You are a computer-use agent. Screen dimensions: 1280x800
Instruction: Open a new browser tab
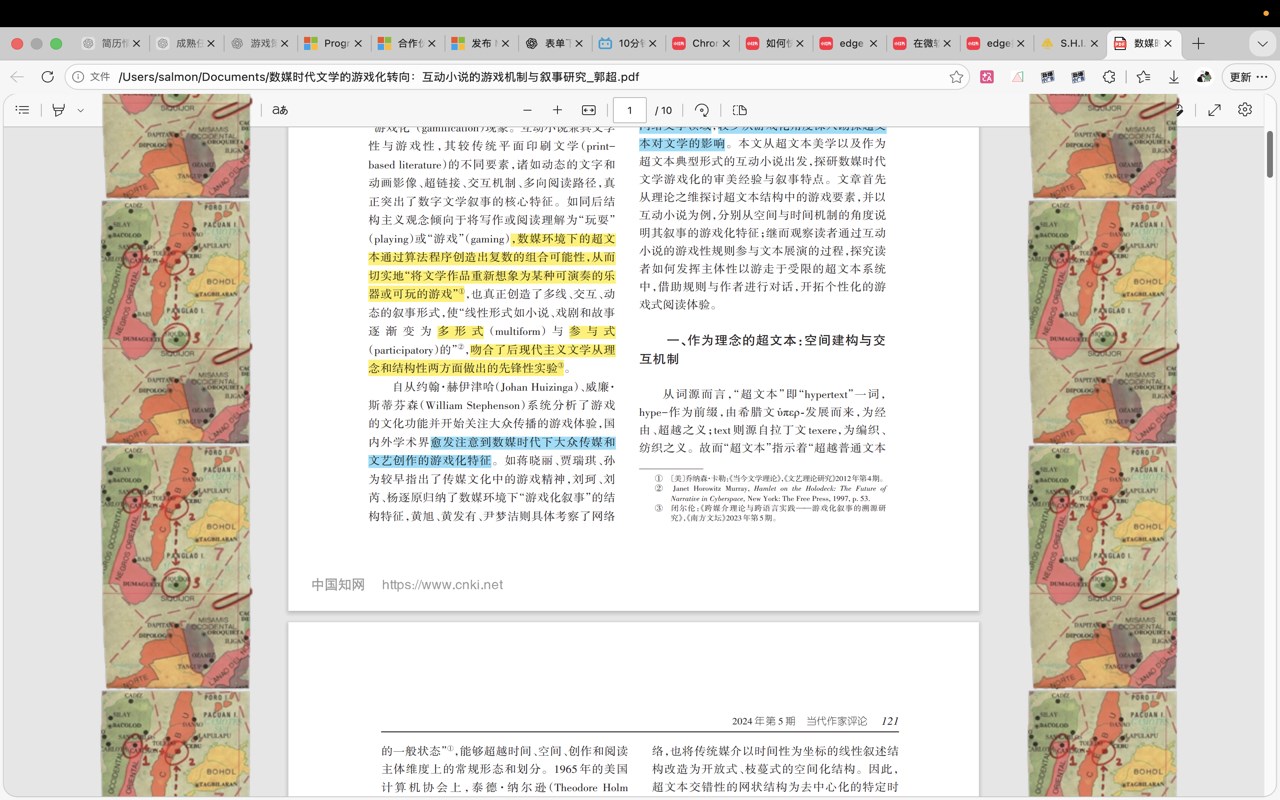(x=1198, y=43)
